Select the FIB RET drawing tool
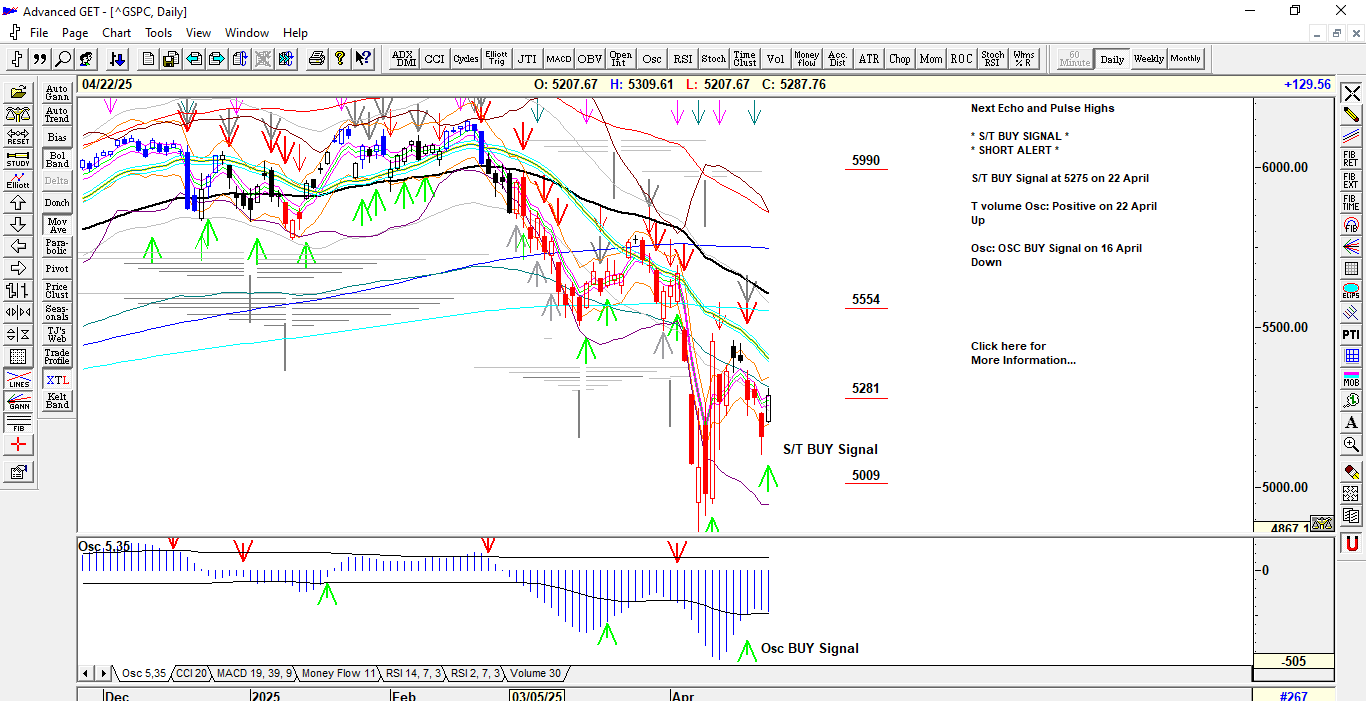1366x701 pixels. point(1351,159)
